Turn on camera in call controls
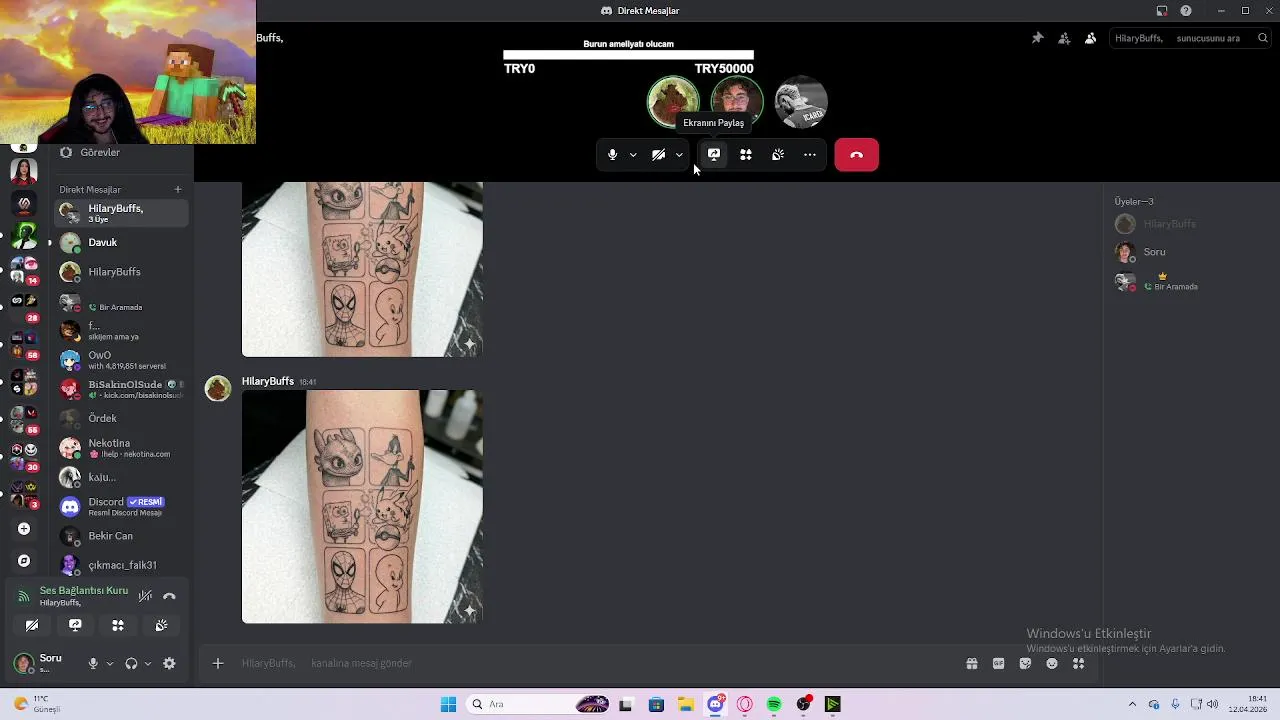This screenshot has width=1280, height=720. (658, 155)
